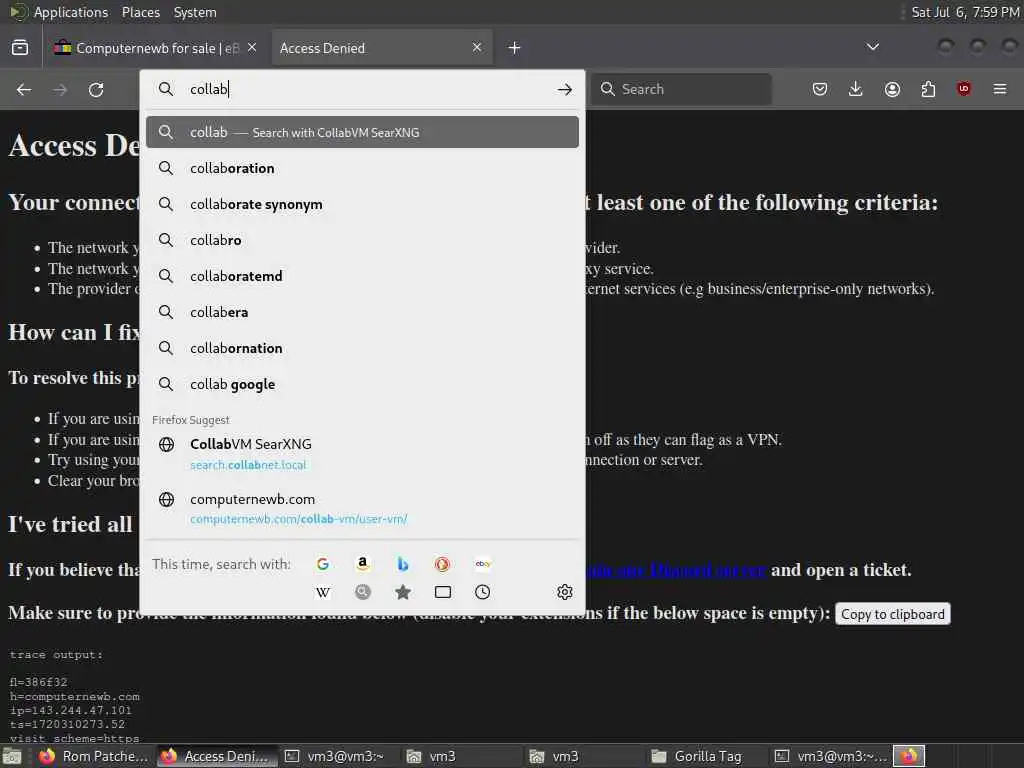
Task: Search this time with Google
Action: [323, 564]
